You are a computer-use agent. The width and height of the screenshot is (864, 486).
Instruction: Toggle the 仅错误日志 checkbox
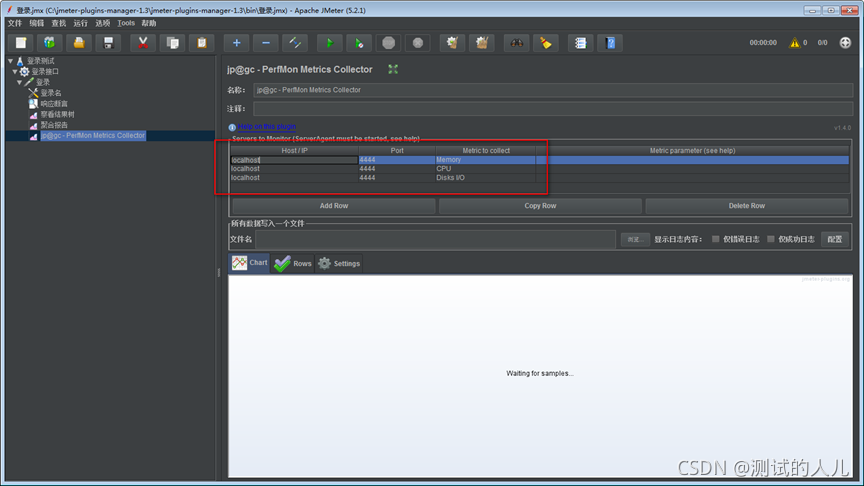[715, 239]
